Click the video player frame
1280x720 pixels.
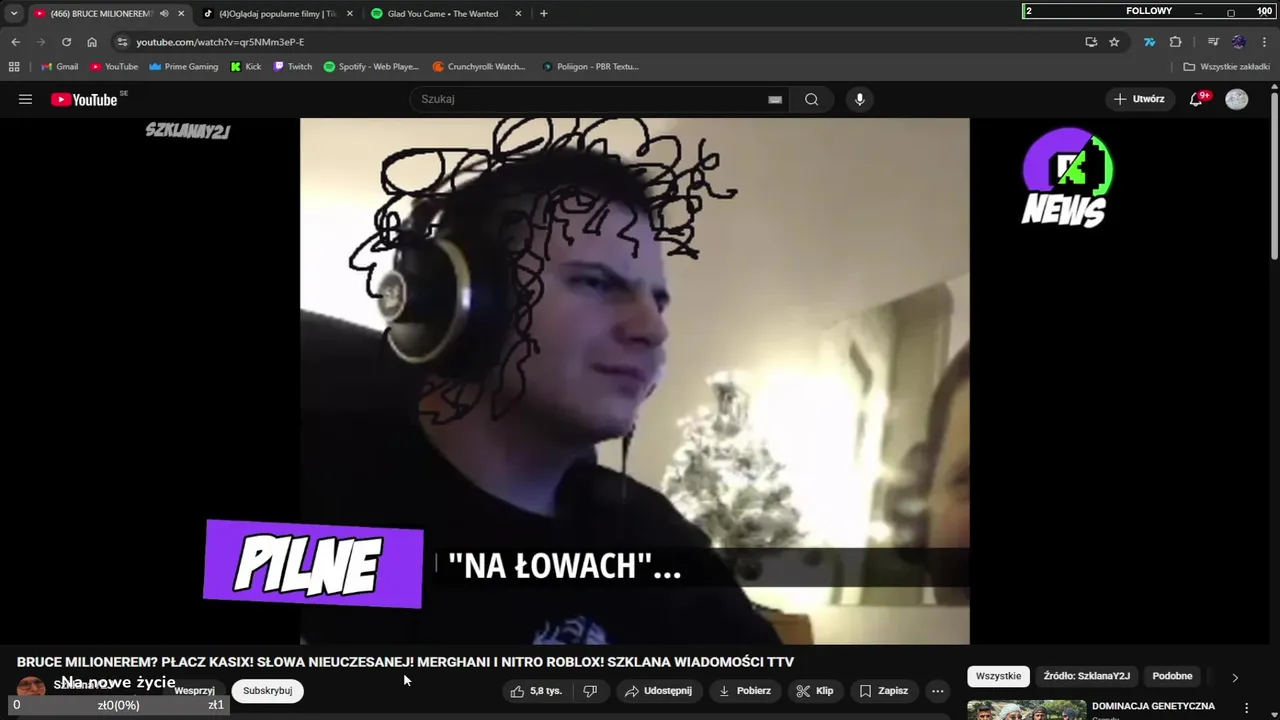pyautogui.click(x=634, y=381)
